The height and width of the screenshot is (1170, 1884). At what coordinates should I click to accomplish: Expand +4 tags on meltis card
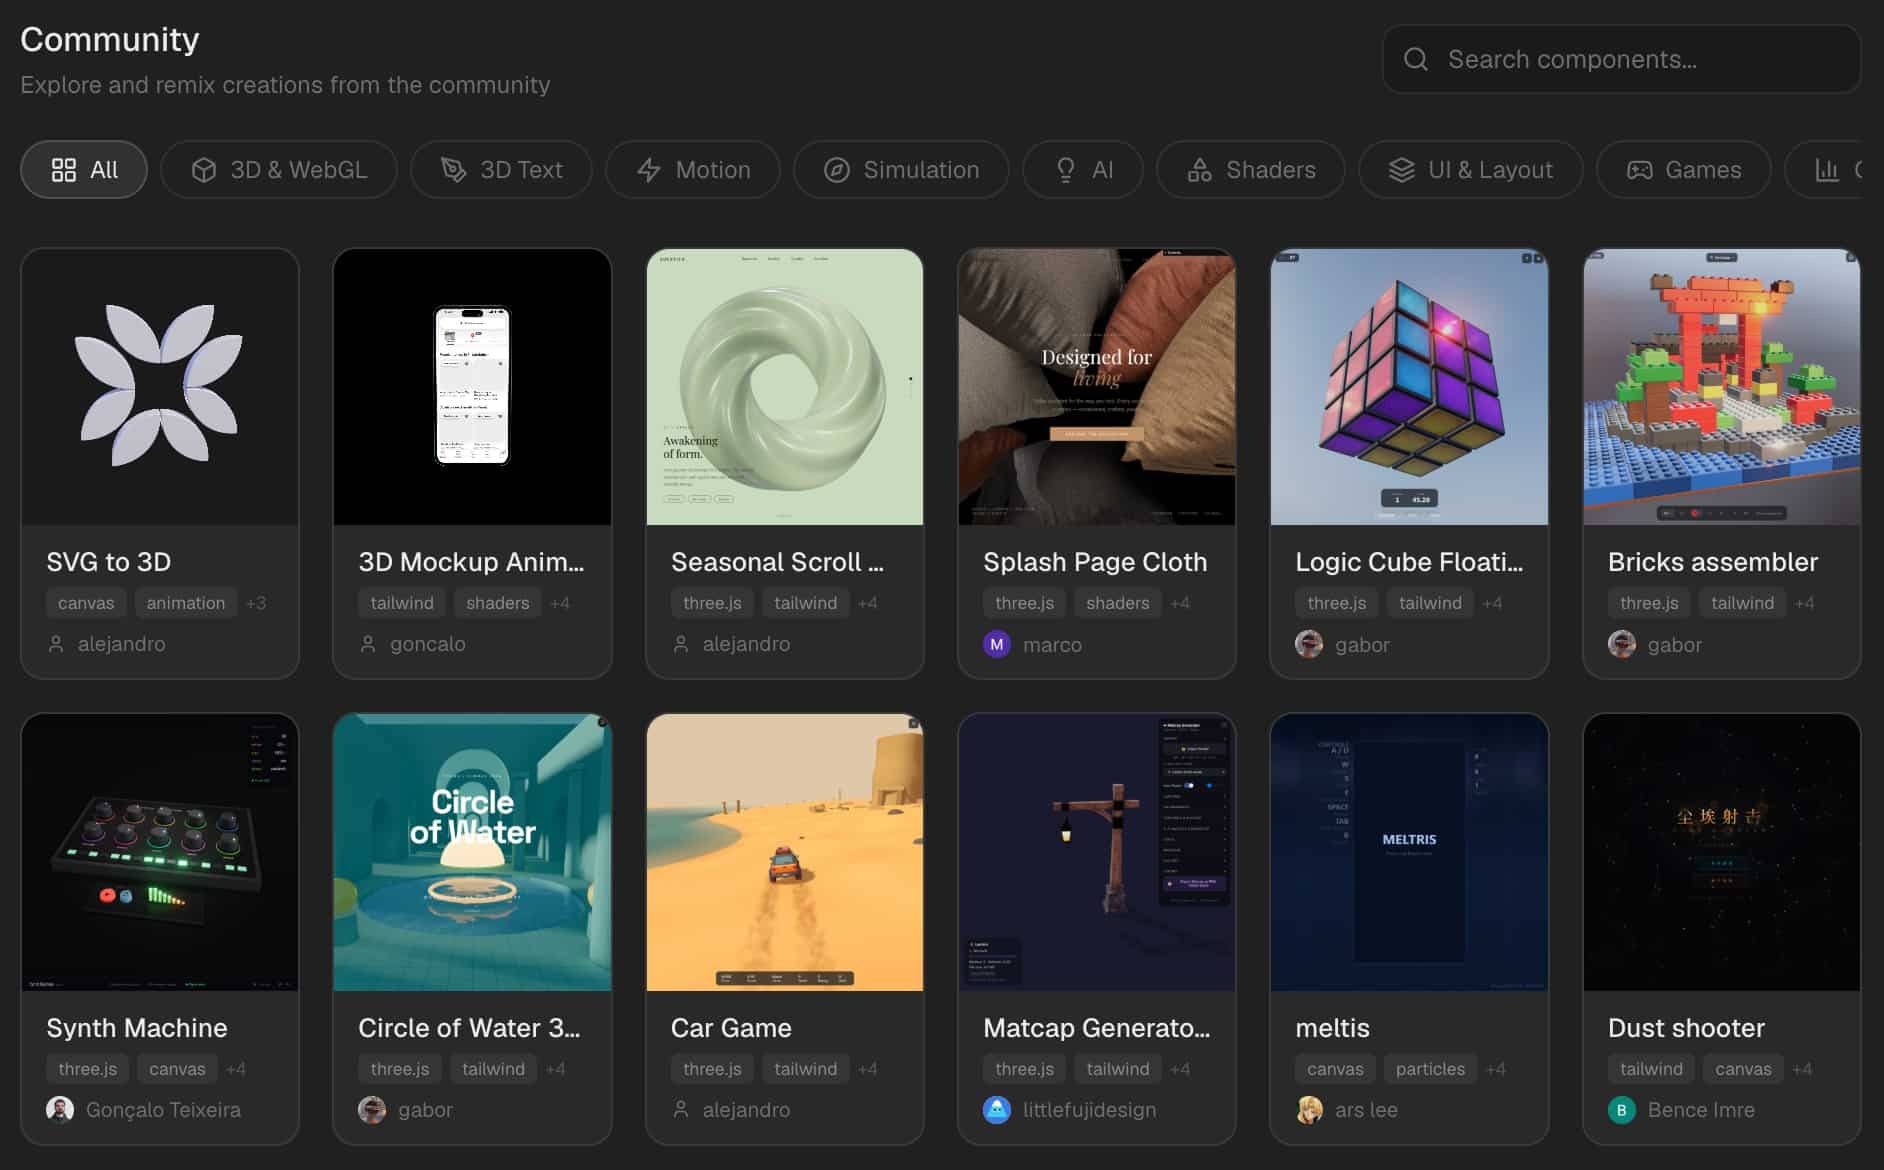click(1495, 1069)
